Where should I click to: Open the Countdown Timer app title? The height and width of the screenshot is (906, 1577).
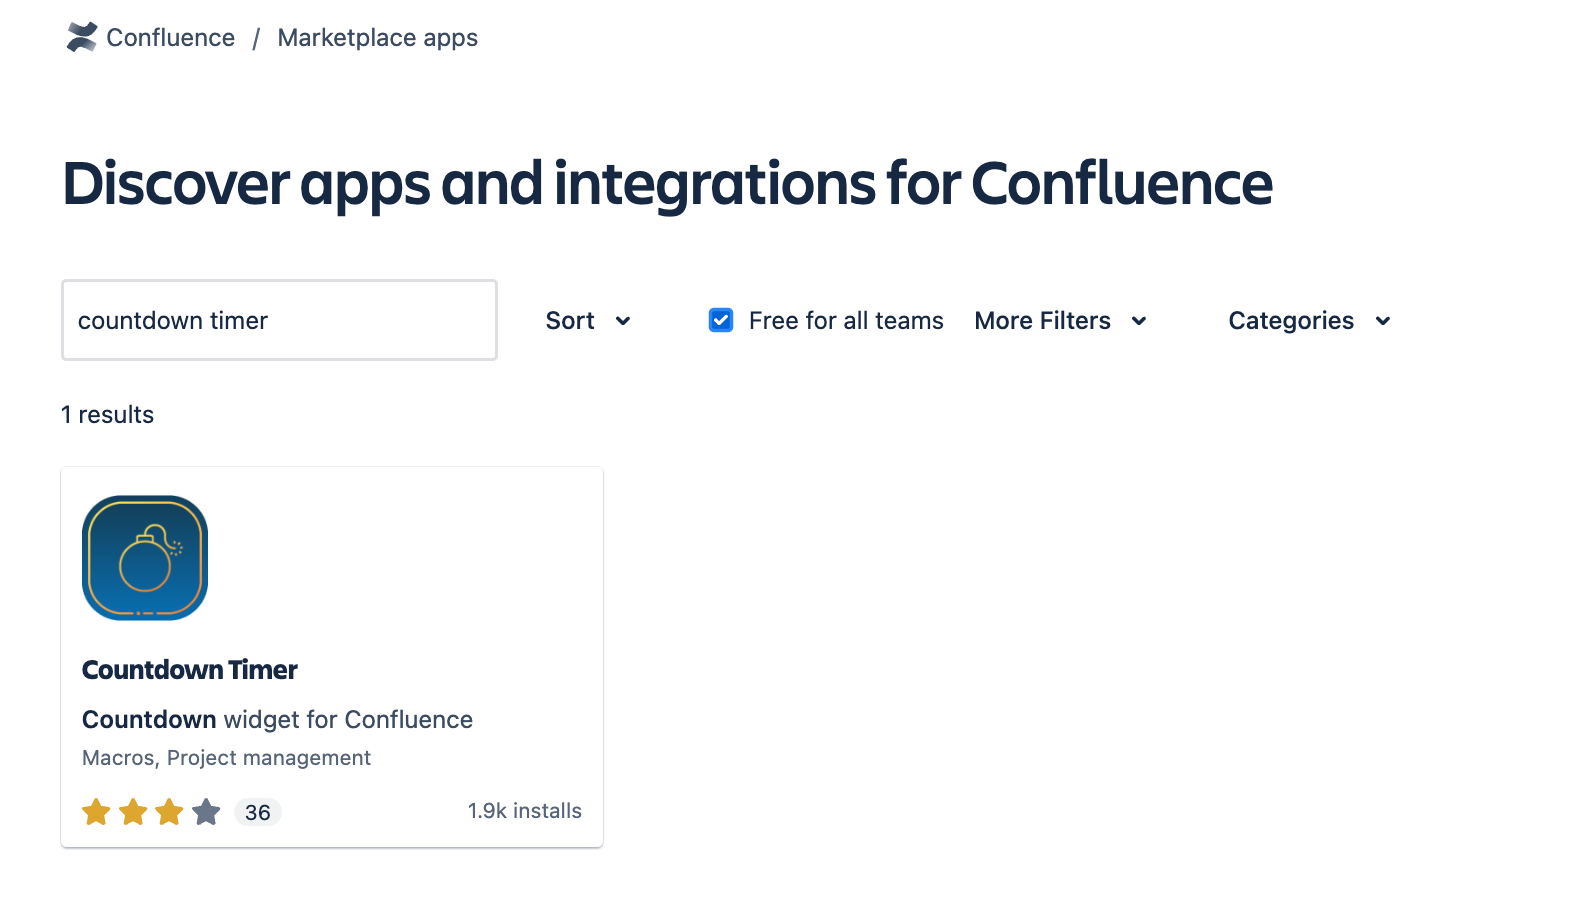point(190,670)
